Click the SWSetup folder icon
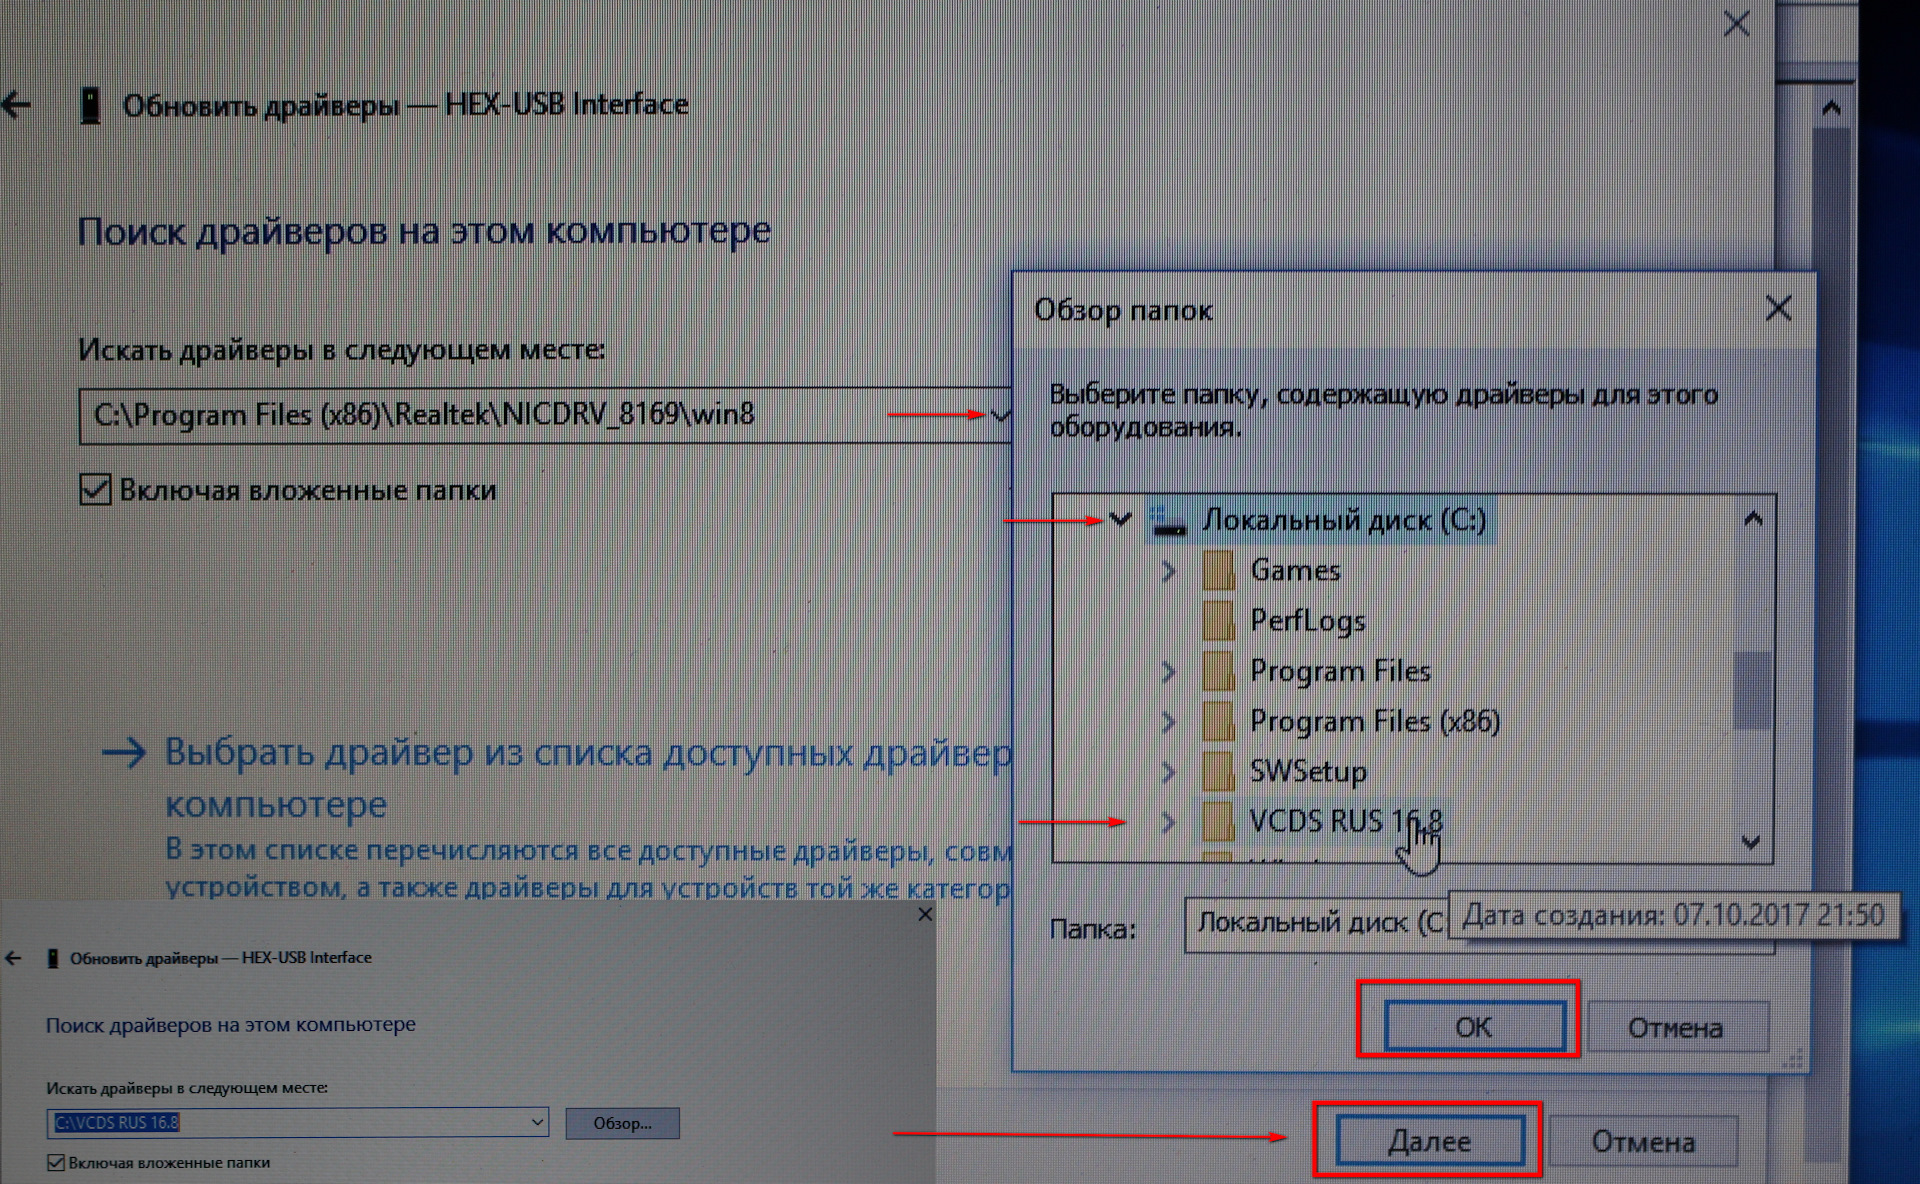The image size is (1920, 1184). tap(1218, 771)
